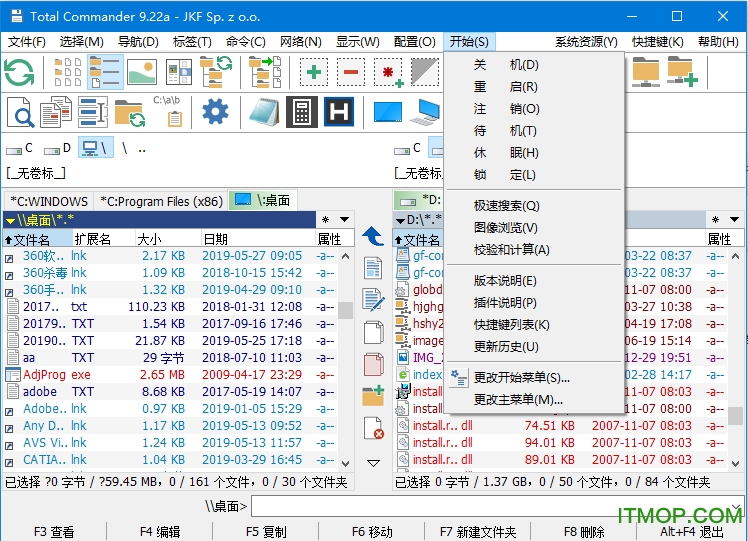Click the blue monitor desktop icon in toolbar

388,113
